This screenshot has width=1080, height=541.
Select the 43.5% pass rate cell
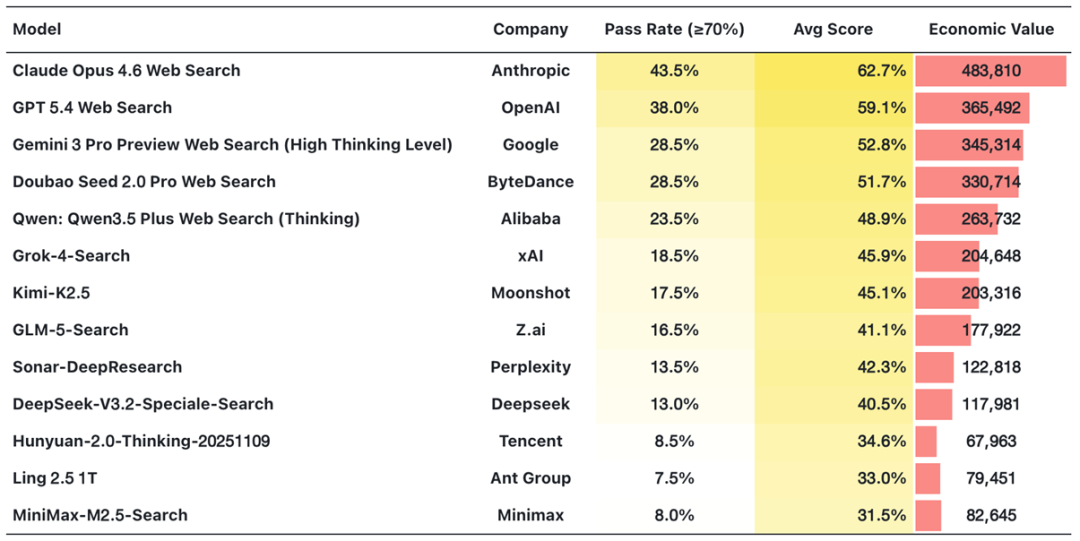tap(674, 71)
